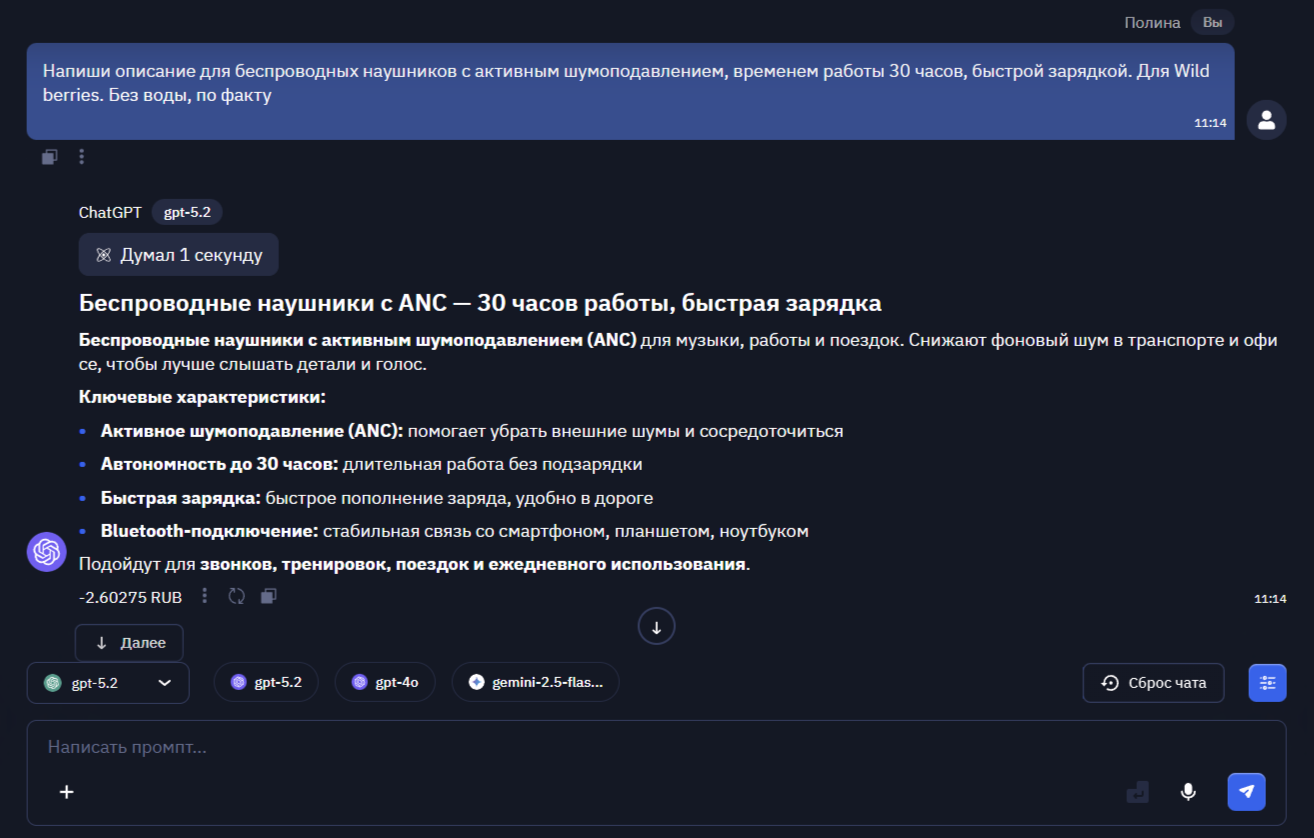Open model parameters with the blue sliders icon
The image size is (1314, 838).
click(1267, 682)
